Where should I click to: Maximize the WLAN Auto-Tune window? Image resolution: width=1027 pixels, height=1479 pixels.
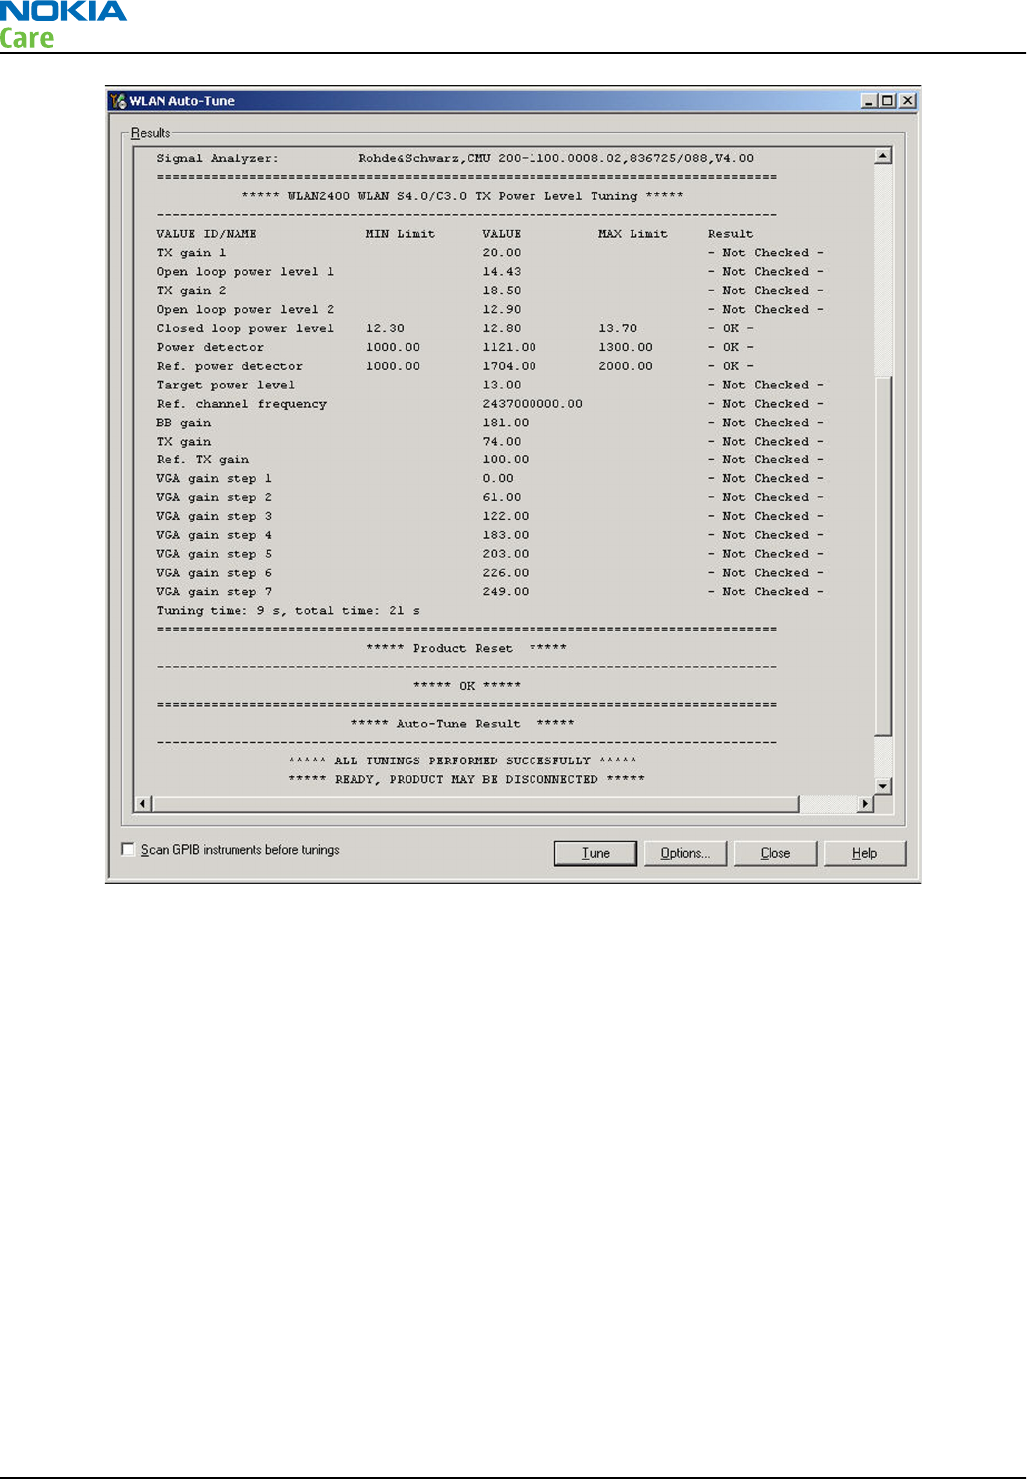(886, 101)
